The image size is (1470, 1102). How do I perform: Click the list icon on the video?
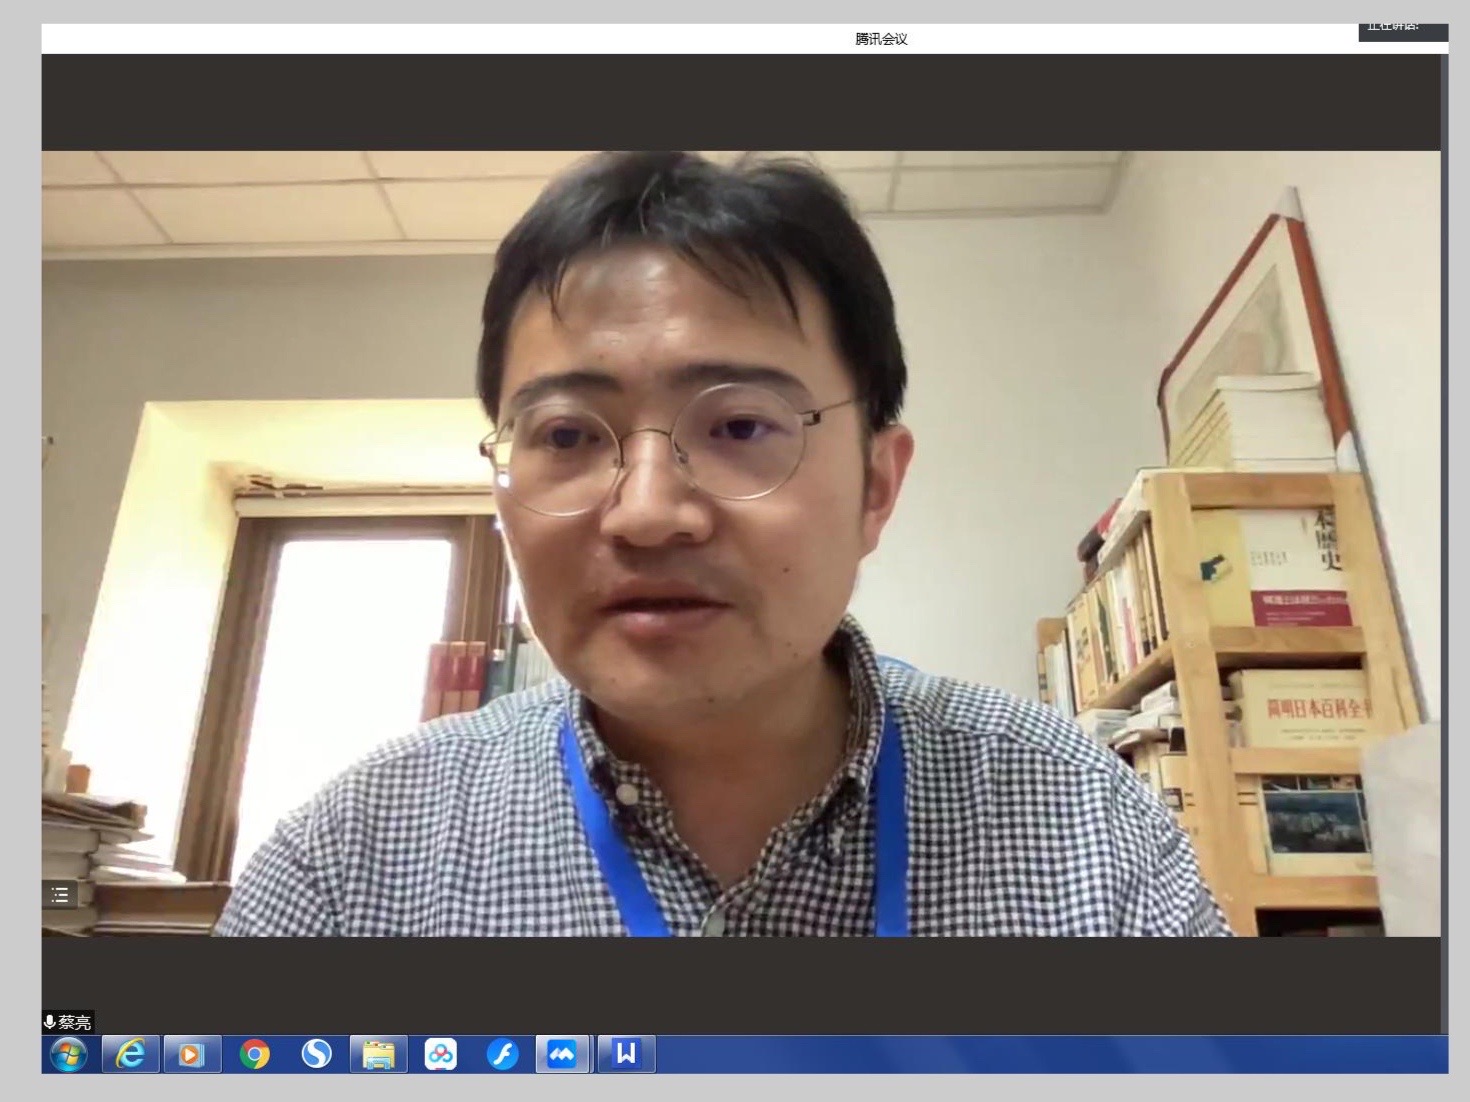60,894
